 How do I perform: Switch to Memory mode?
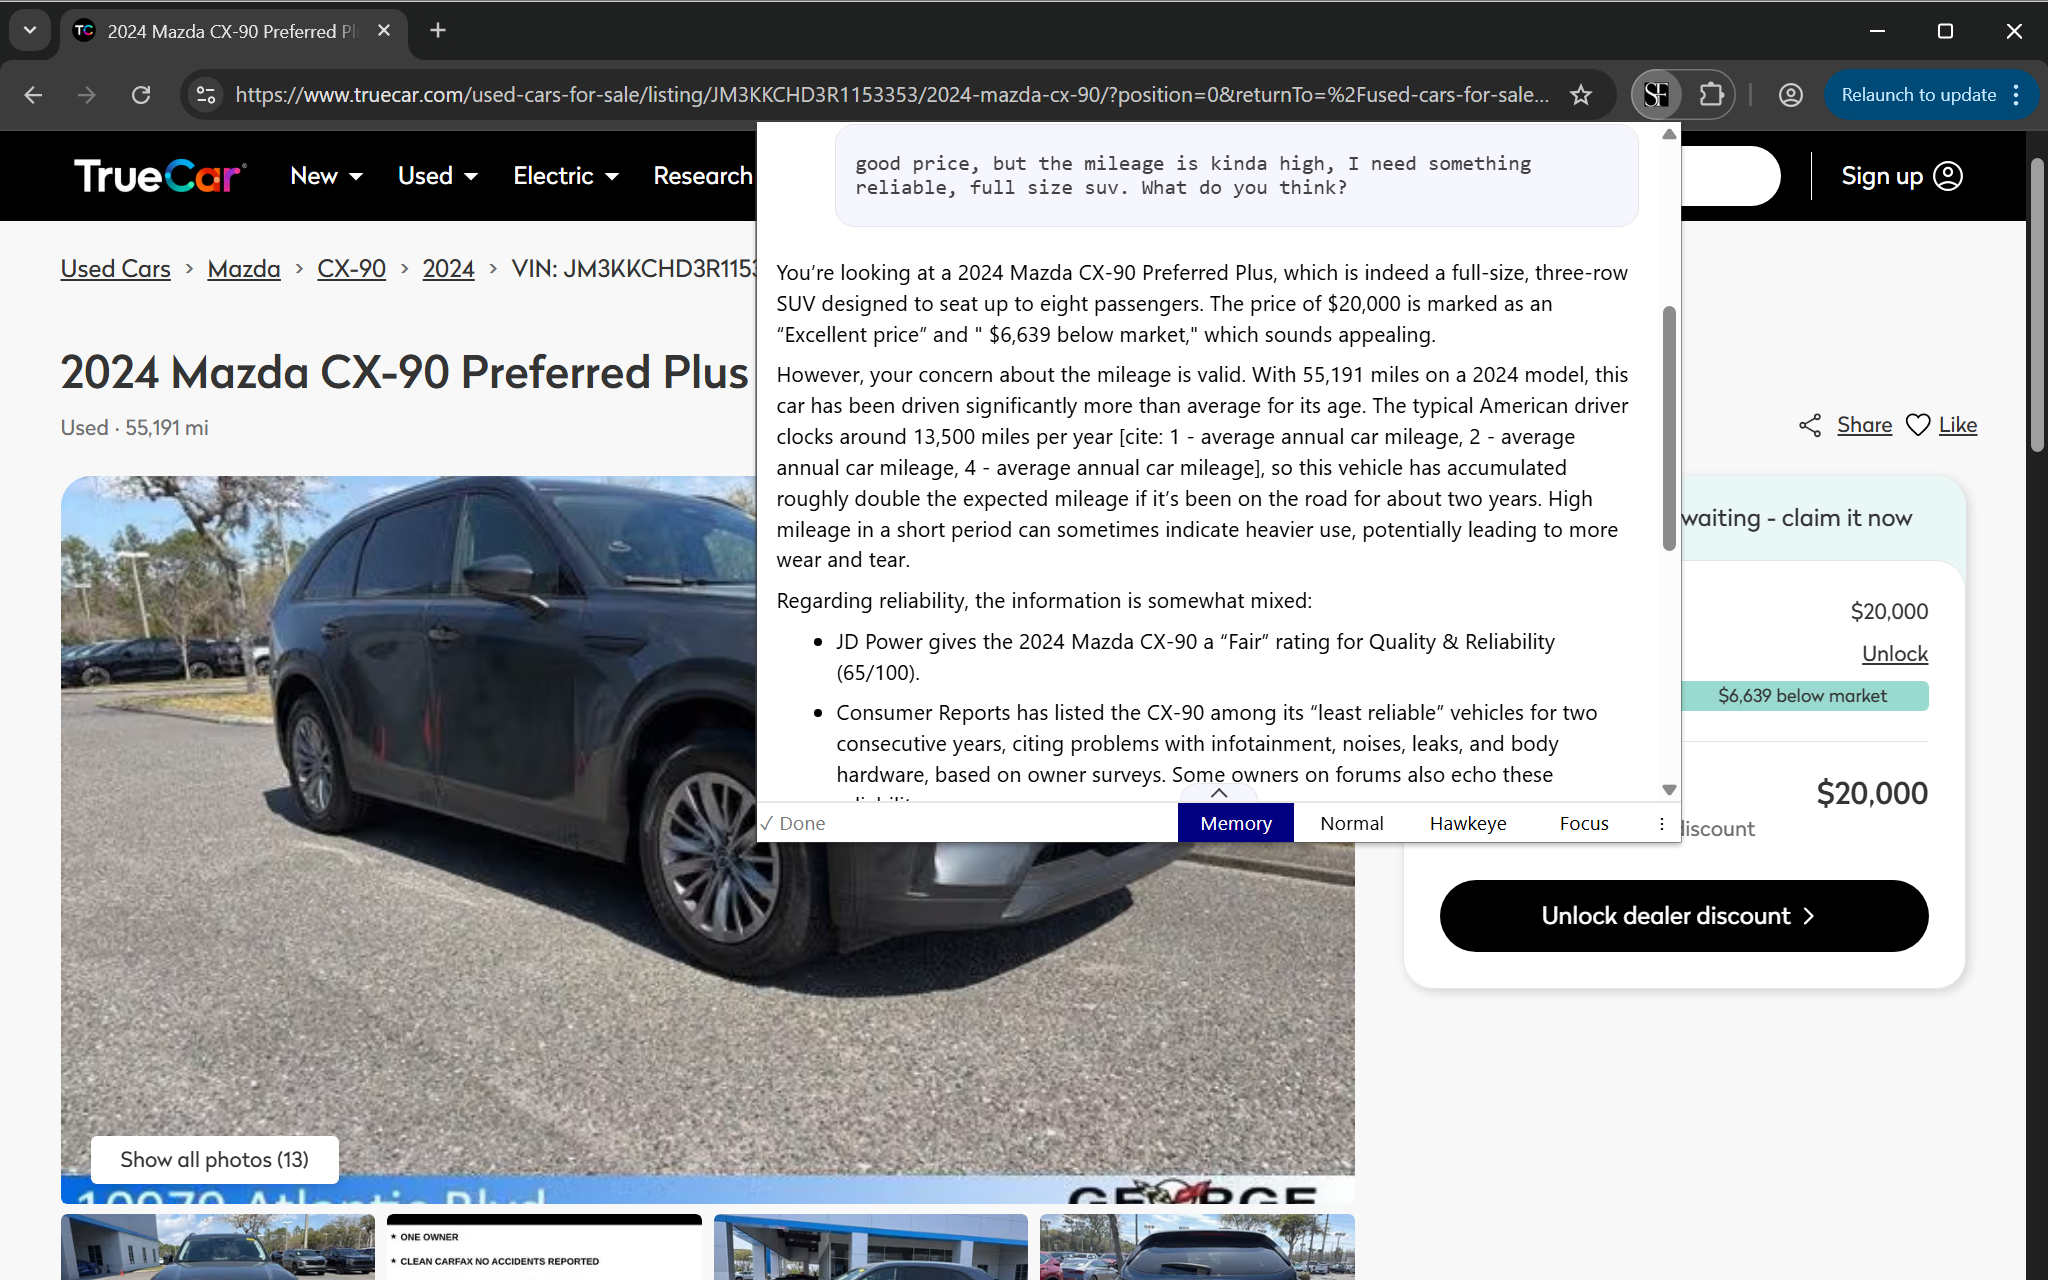(1236, 823)
